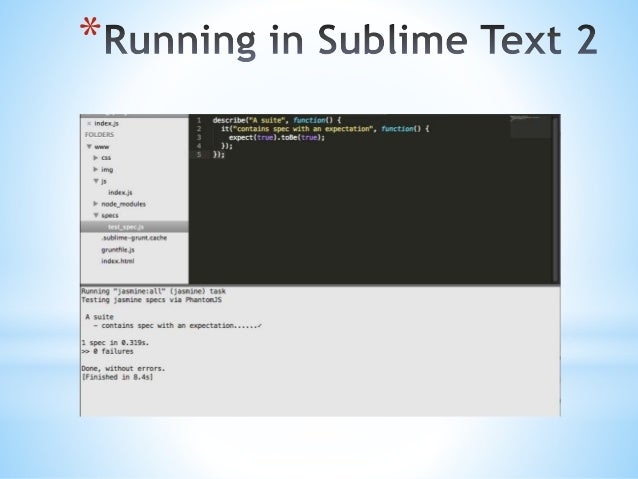Collapse the specs folder
Image resolution: width=638 pixels, height=479 pixels.
(x=96, y=215)
